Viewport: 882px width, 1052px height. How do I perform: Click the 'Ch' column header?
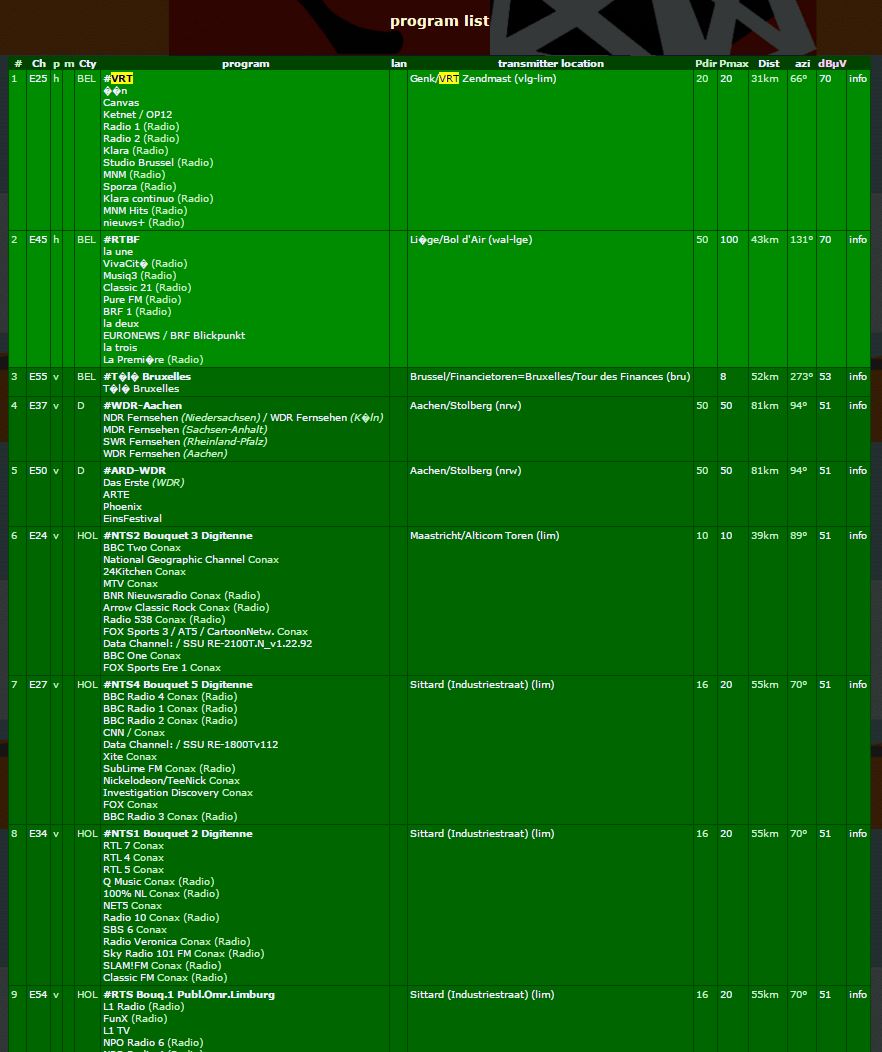[39, 64]
